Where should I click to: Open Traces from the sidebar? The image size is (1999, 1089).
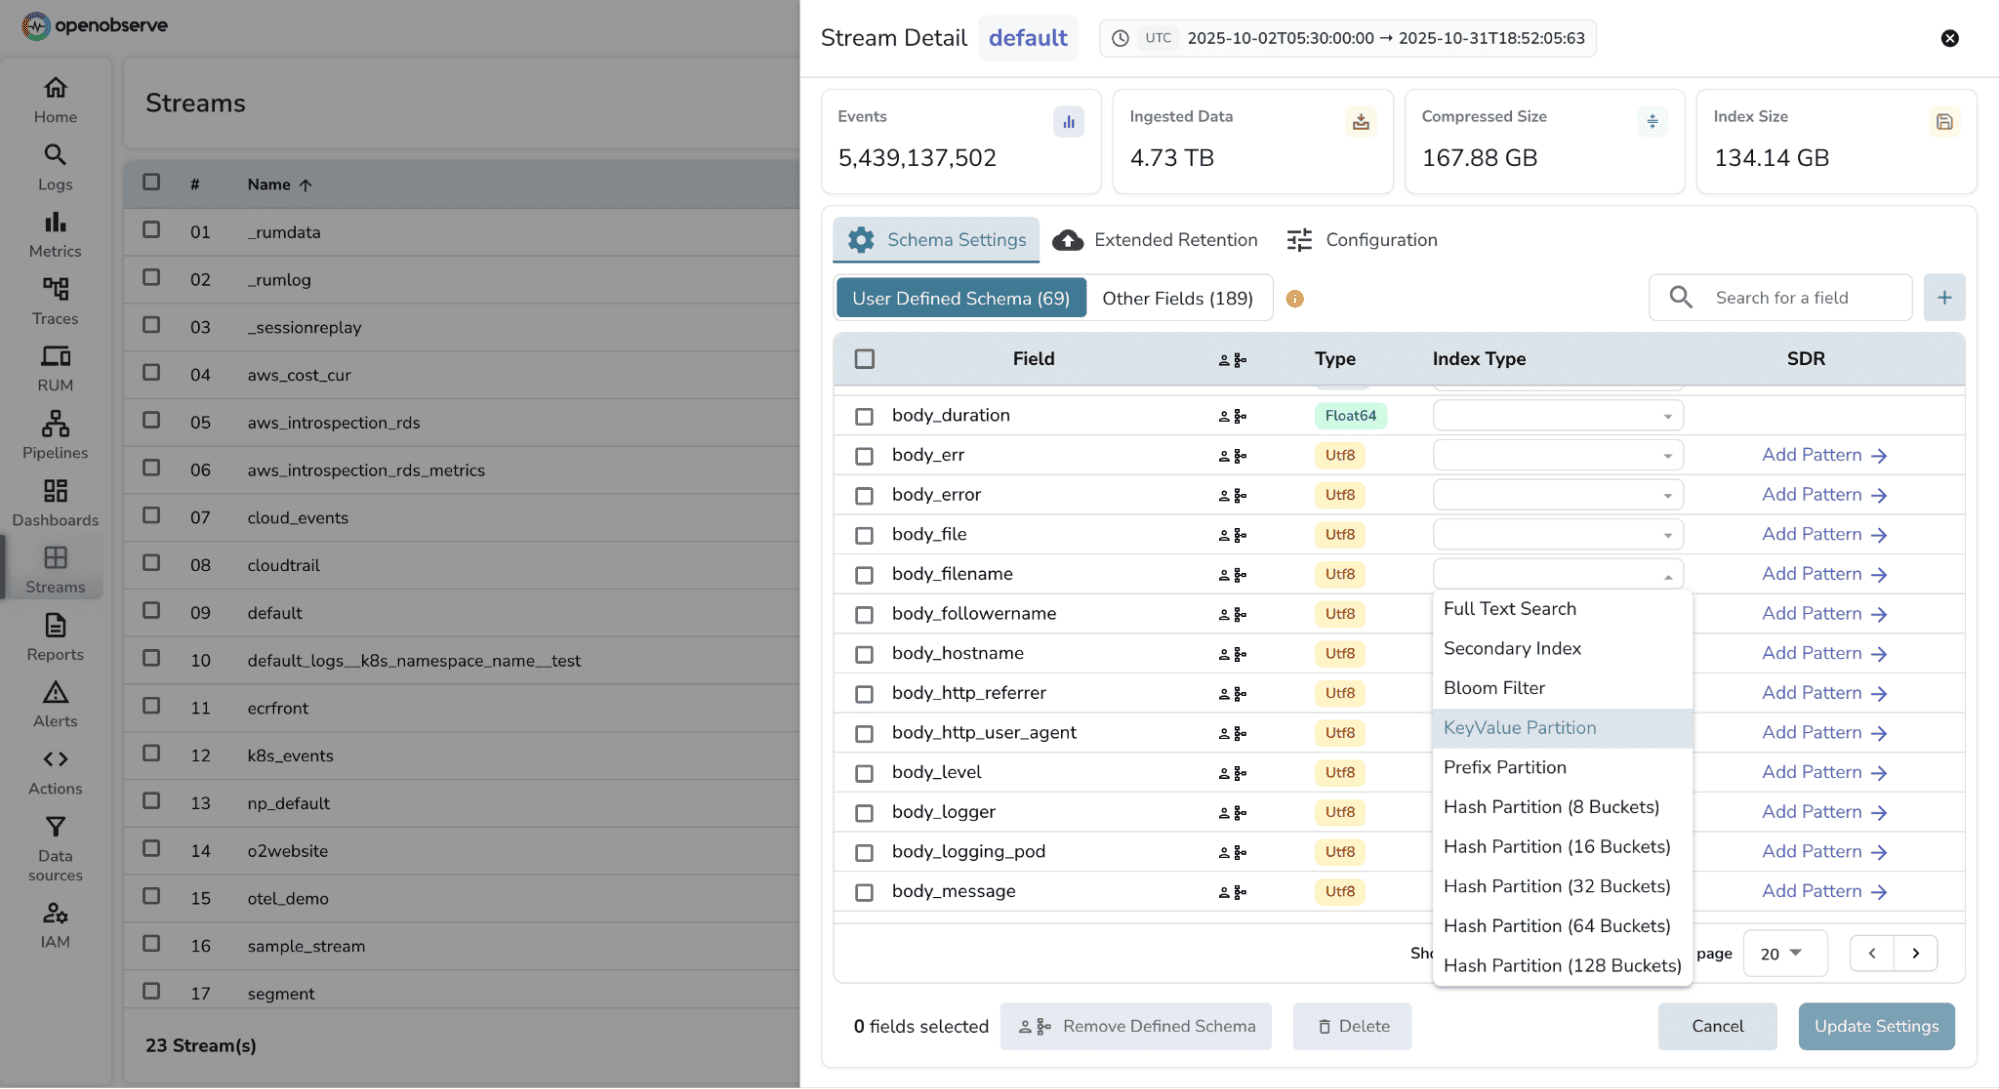[55, 300]
